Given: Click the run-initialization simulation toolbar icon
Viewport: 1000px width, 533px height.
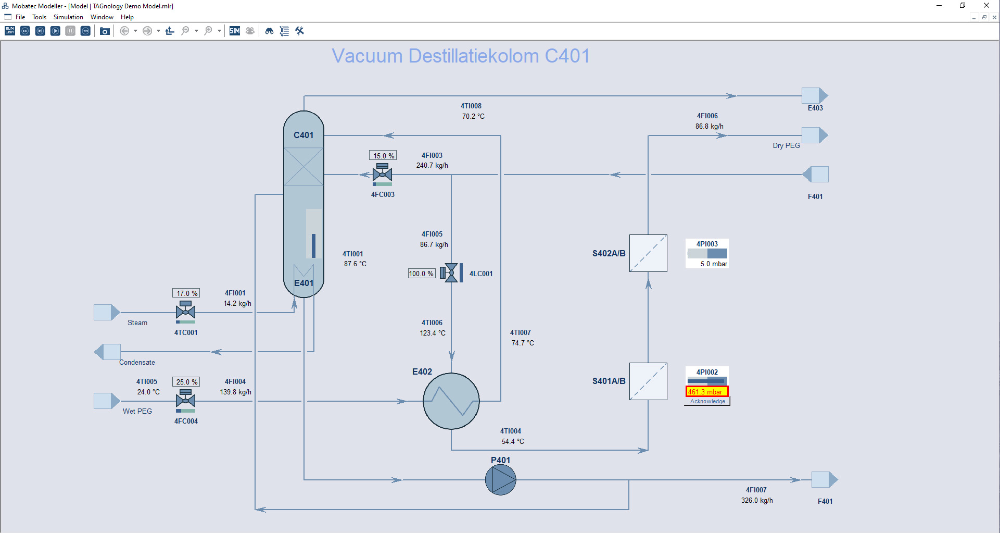Looking at the screenshot, I should tap(10, 31).
